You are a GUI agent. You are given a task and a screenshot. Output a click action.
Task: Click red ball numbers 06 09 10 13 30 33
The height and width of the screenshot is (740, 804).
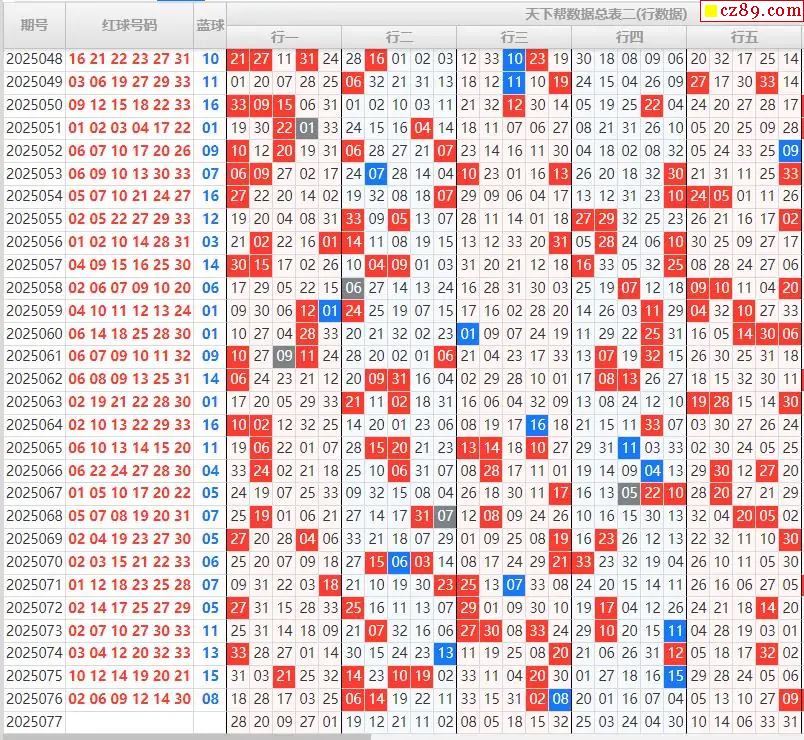click(129, 173)
